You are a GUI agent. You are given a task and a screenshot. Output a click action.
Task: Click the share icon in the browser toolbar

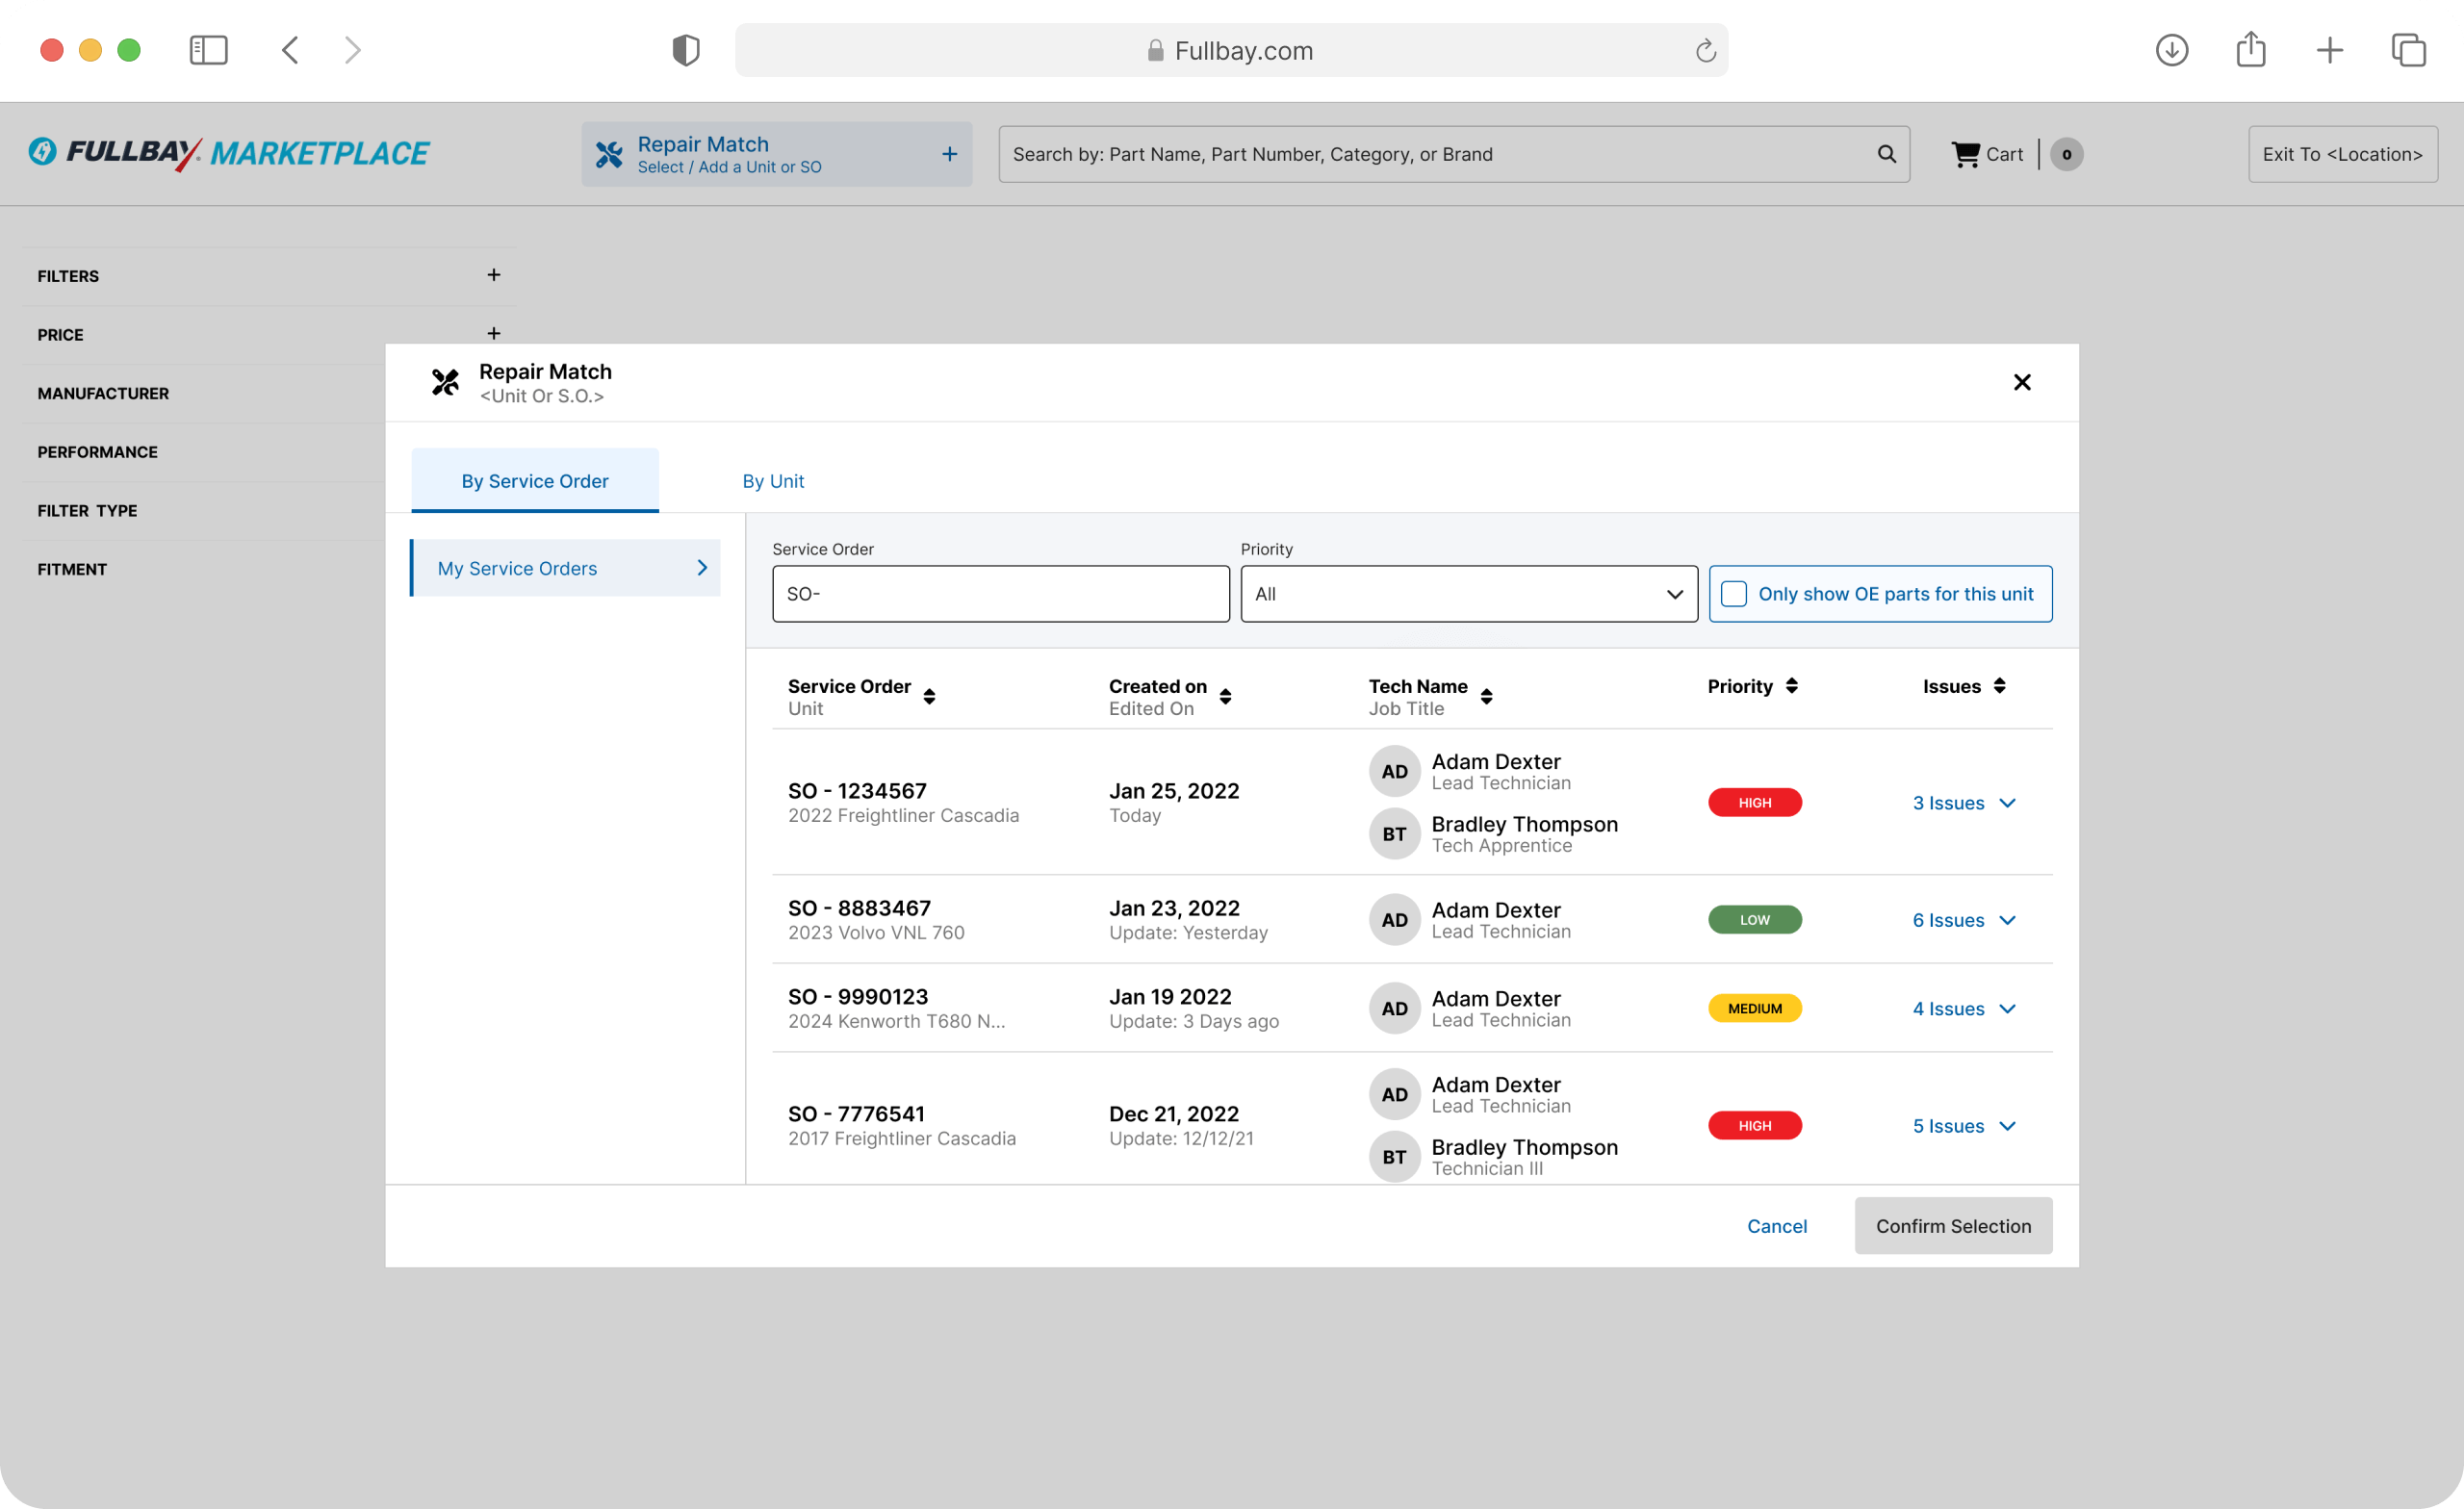coord(2251,50)
